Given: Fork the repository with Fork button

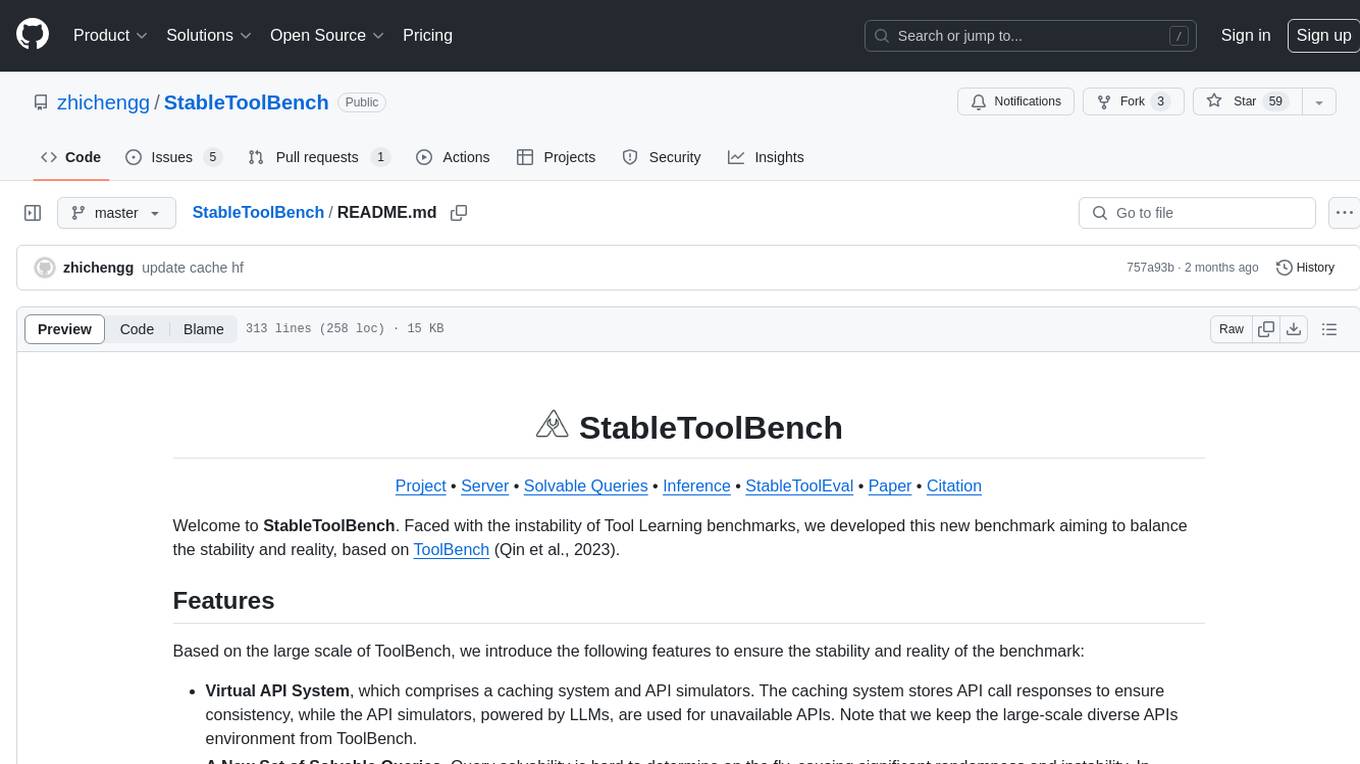Looking at the screenshot, I should point(1134,102).
